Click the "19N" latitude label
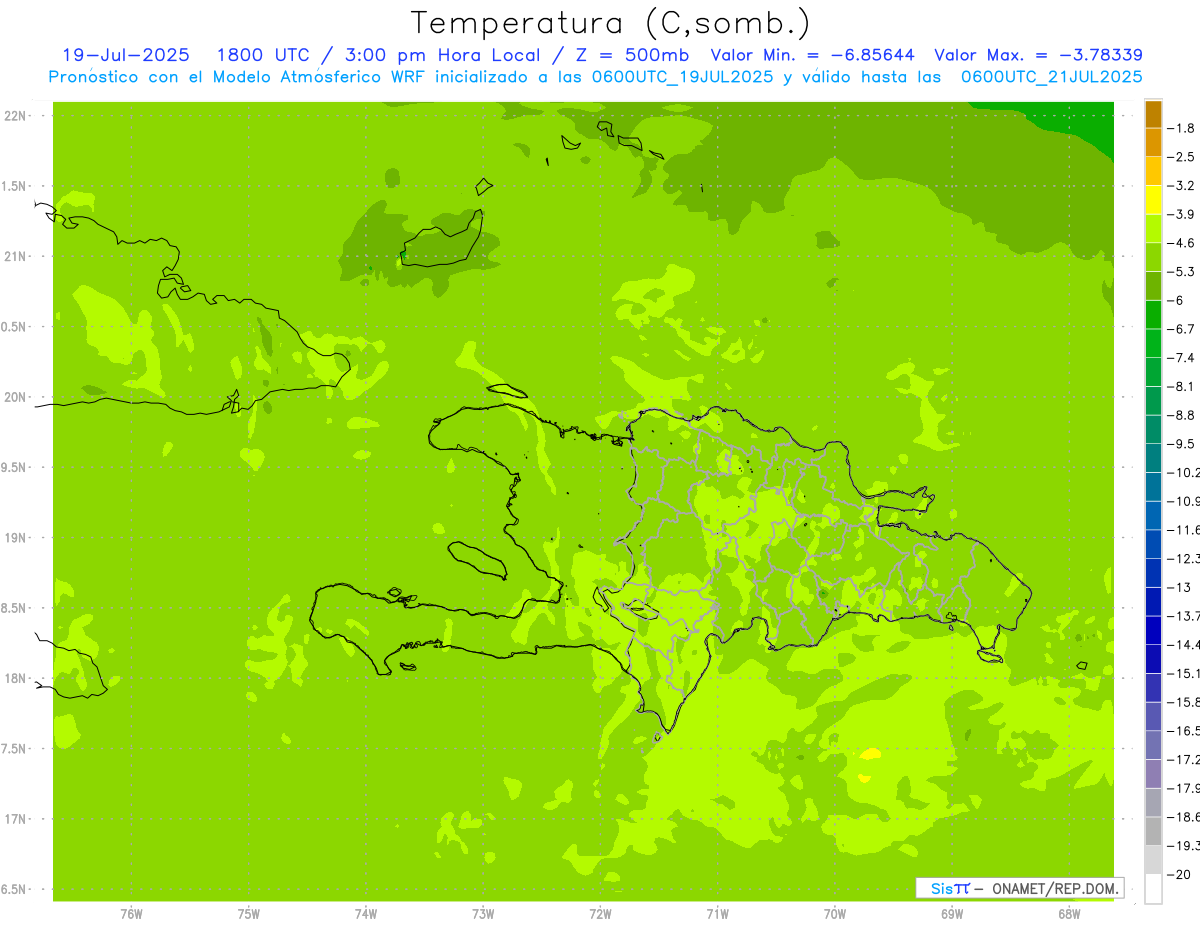 [14, 538]
